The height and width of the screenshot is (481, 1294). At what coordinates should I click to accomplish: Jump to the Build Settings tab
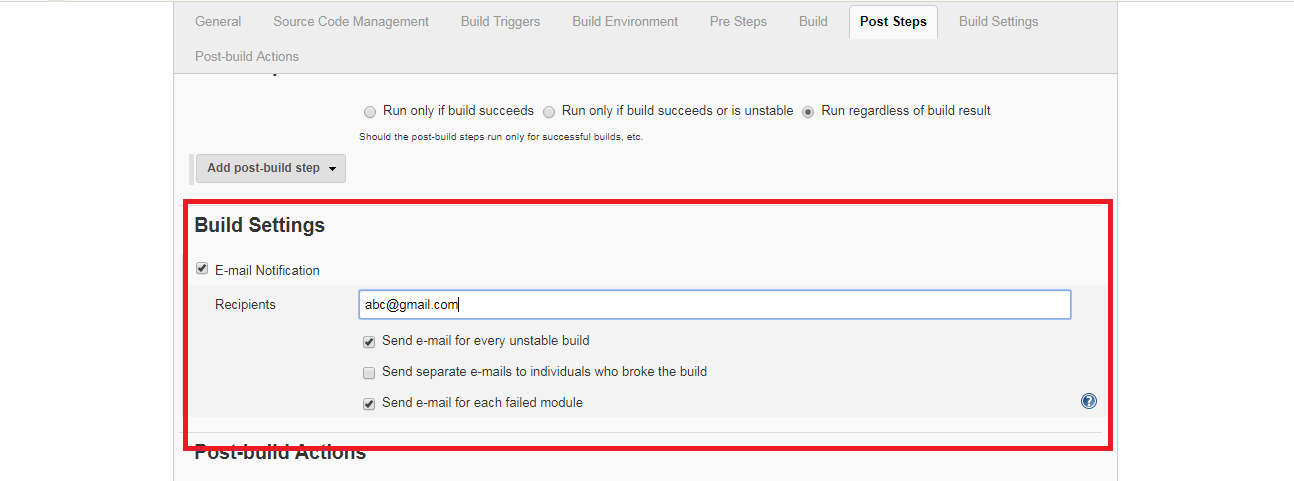tap(998, 21)
